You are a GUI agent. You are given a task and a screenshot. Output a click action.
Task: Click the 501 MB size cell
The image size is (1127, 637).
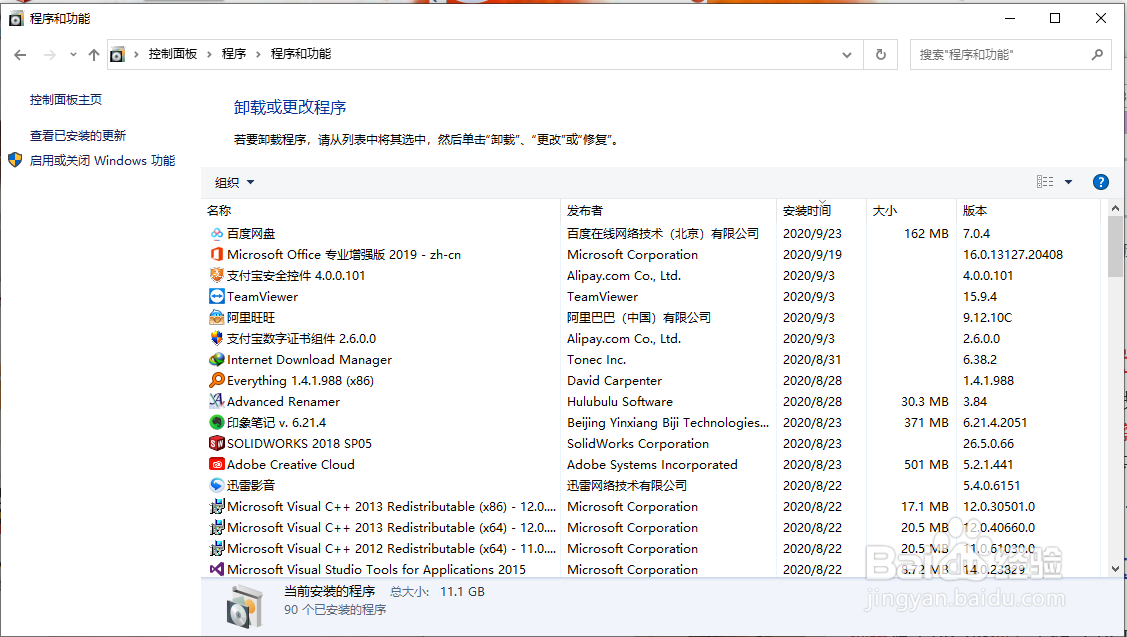[x=926, y=464]
